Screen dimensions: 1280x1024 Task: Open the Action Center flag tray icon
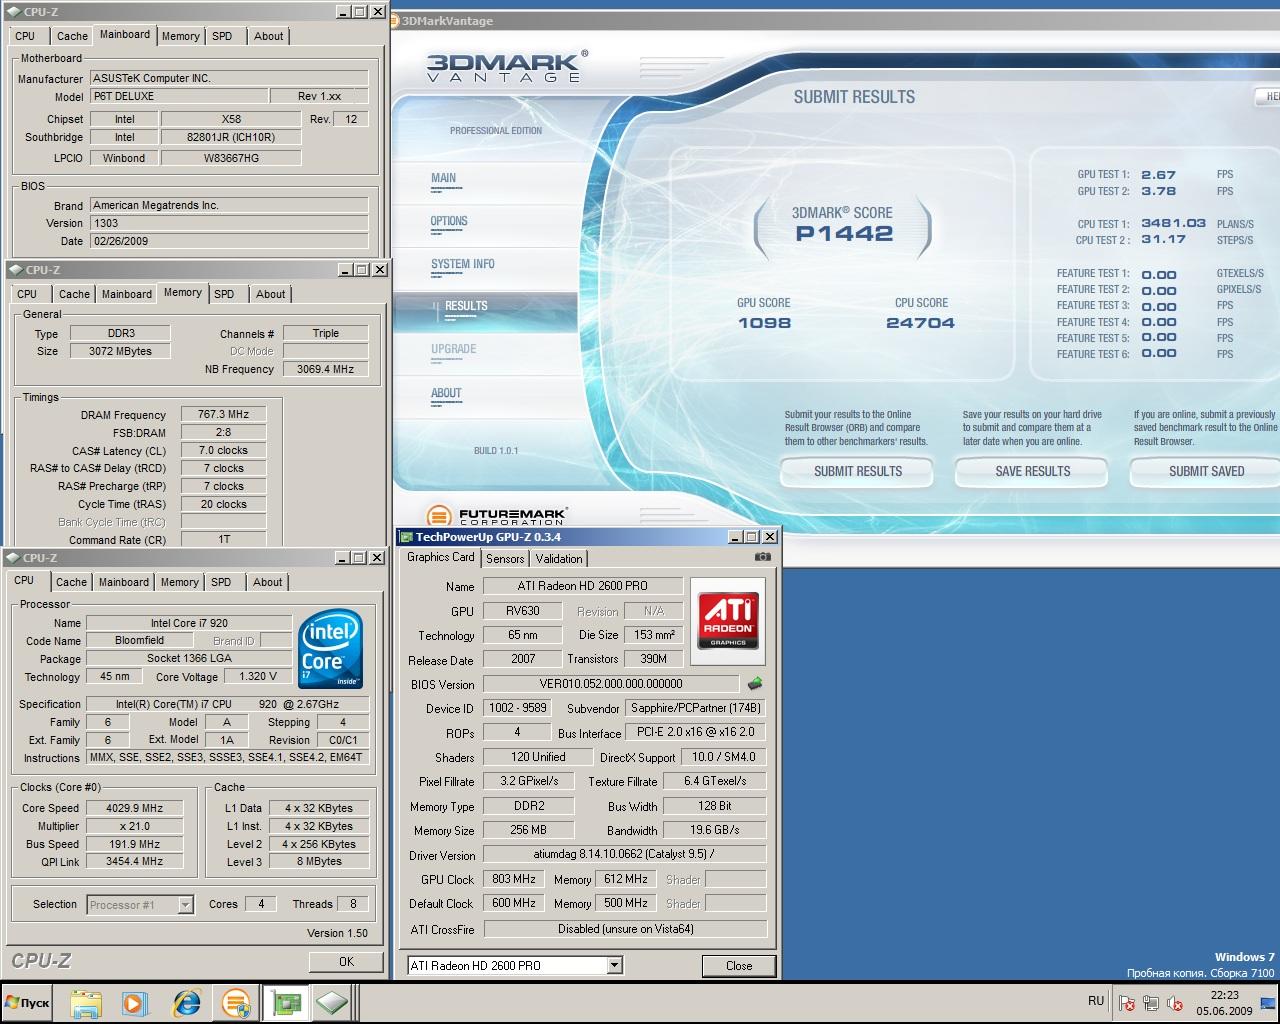1127,1003
